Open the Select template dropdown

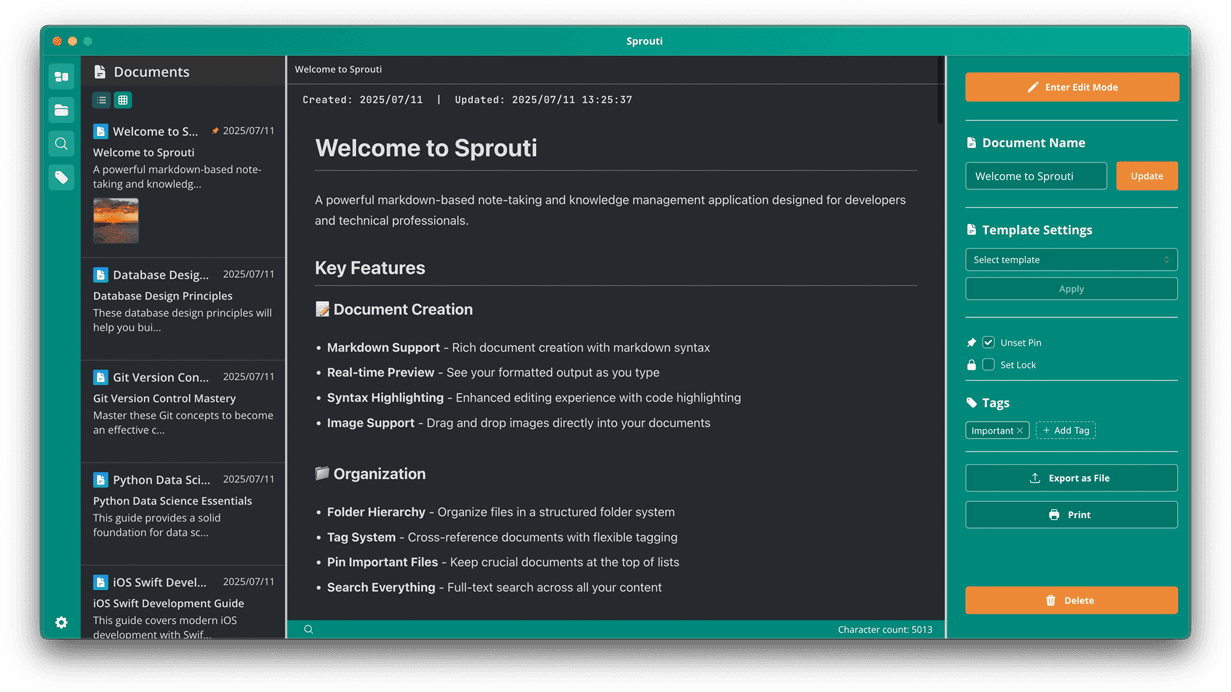pos(1072,260)
